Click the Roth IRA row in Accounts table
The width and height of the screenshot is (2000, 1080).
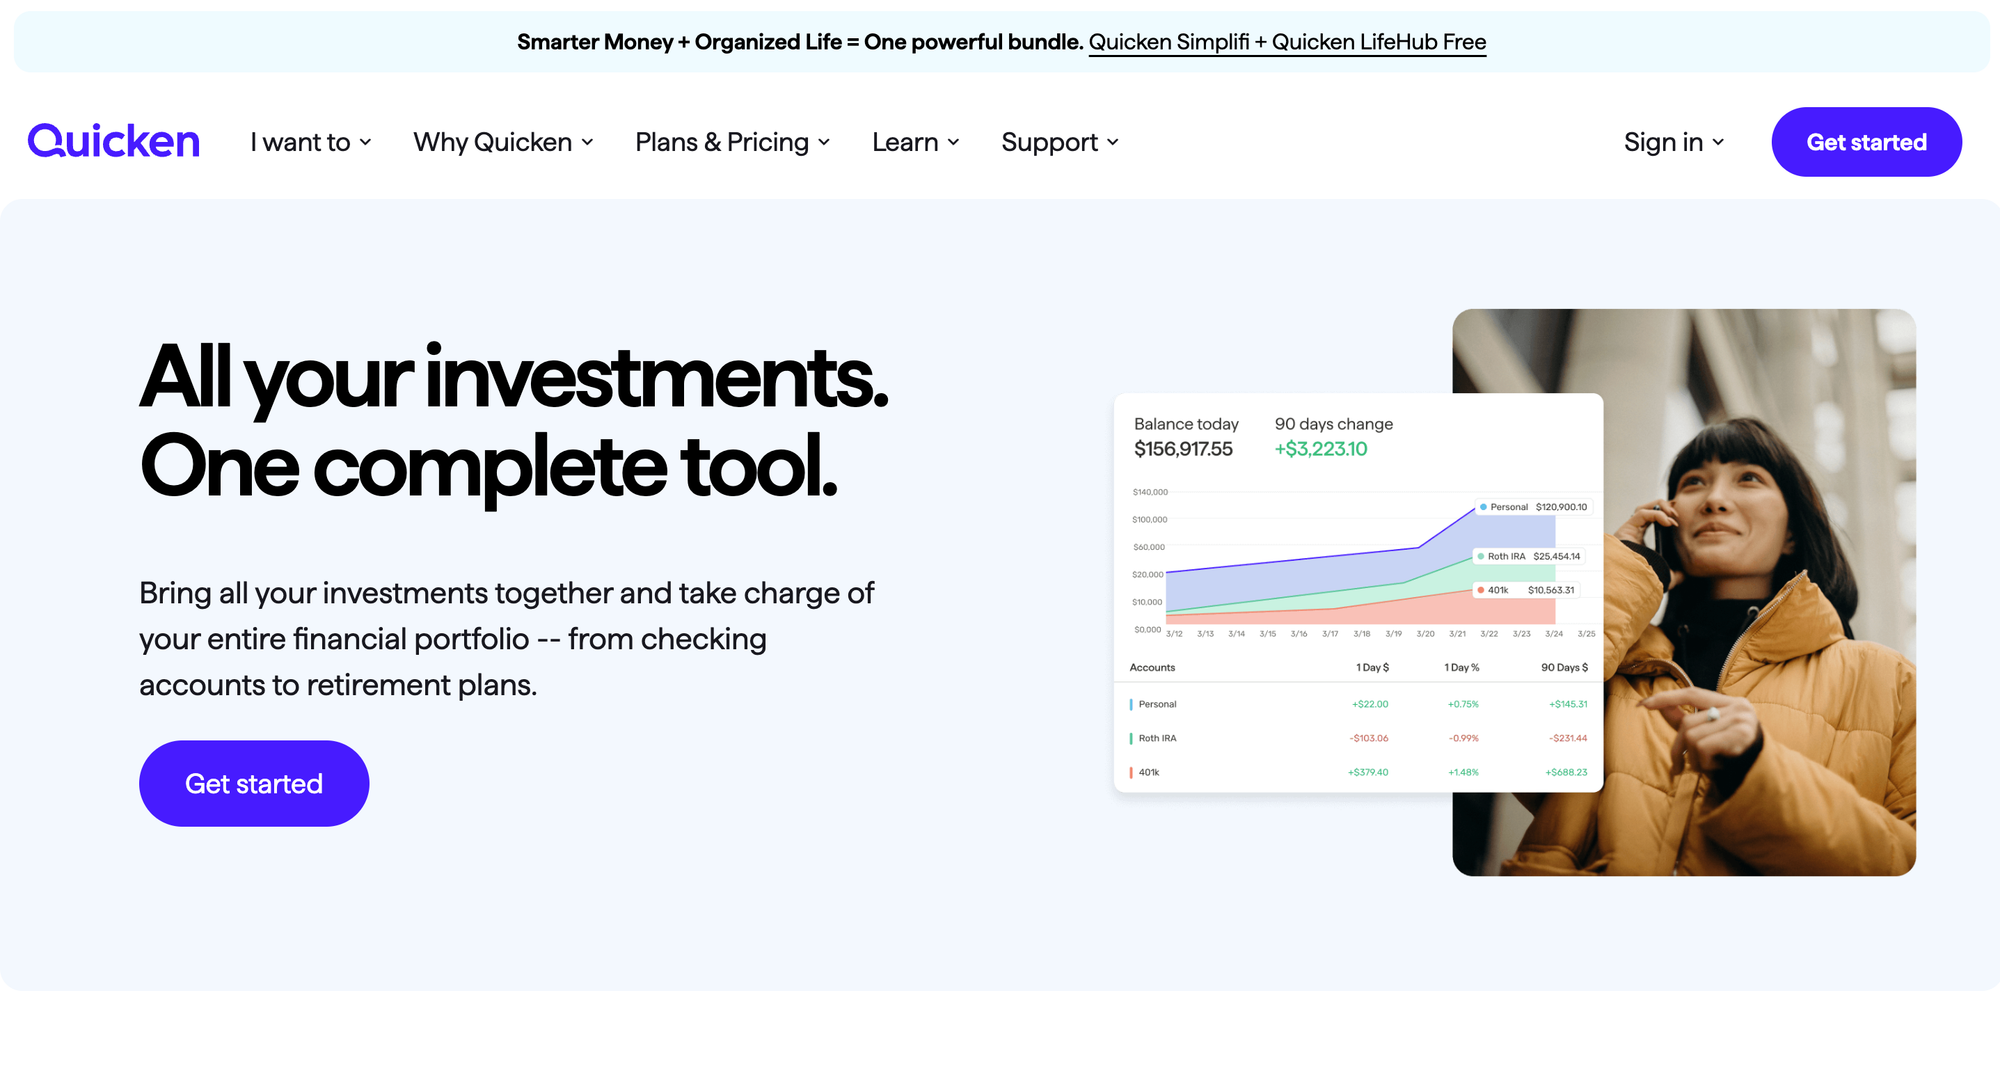(x=1358, y=738)
